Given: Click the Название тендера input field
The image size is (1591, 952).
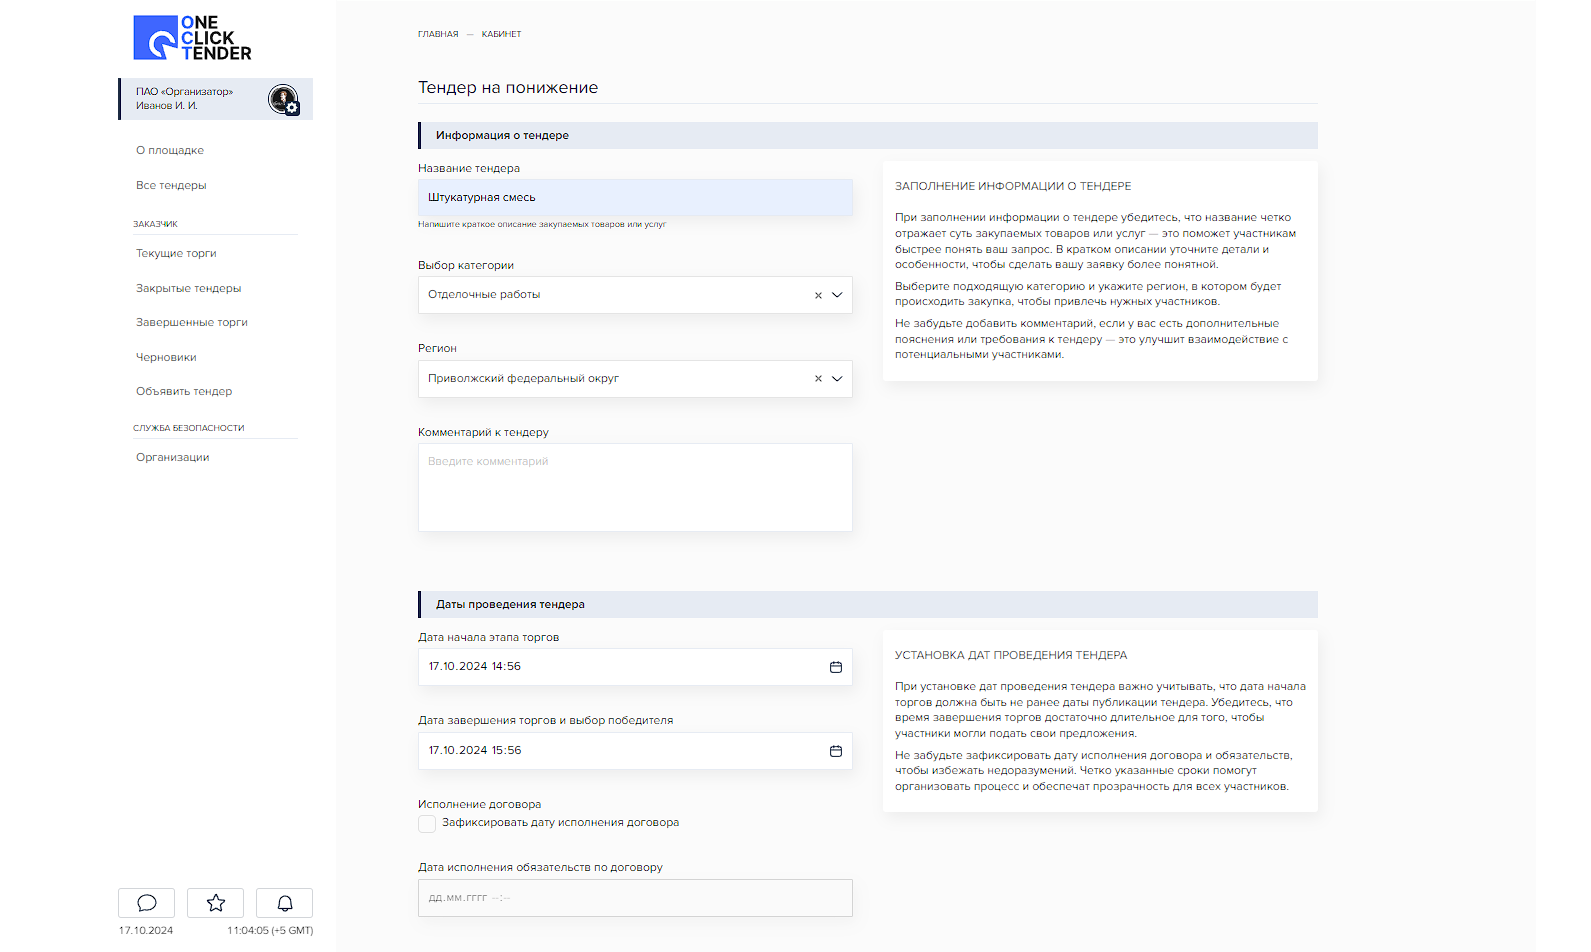Looking at the screenshot, I should point(635,198).
